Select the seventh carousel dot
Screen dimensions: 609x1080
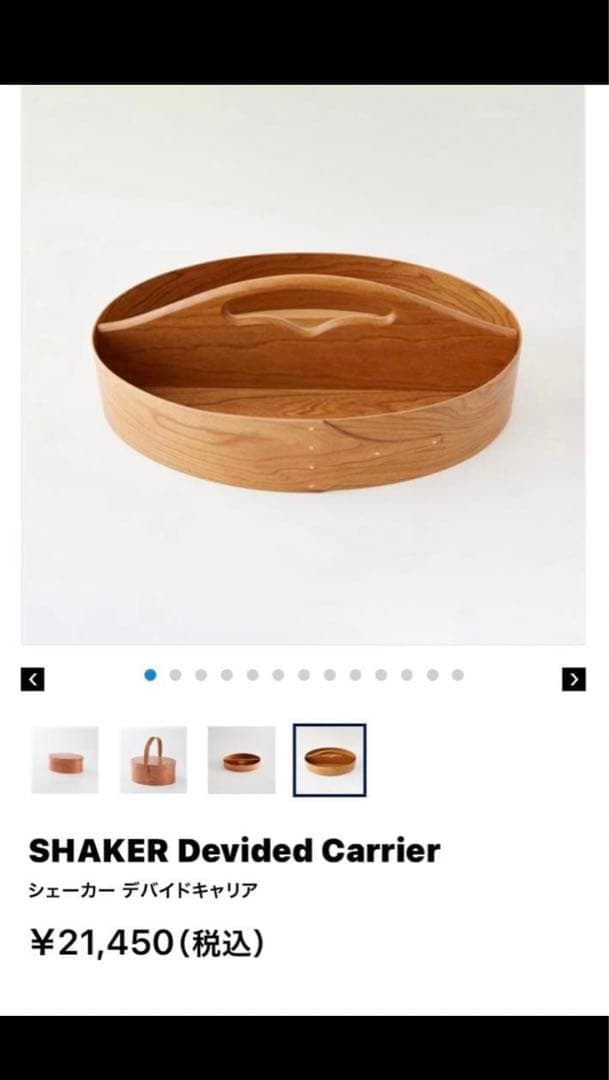[304, 675]
